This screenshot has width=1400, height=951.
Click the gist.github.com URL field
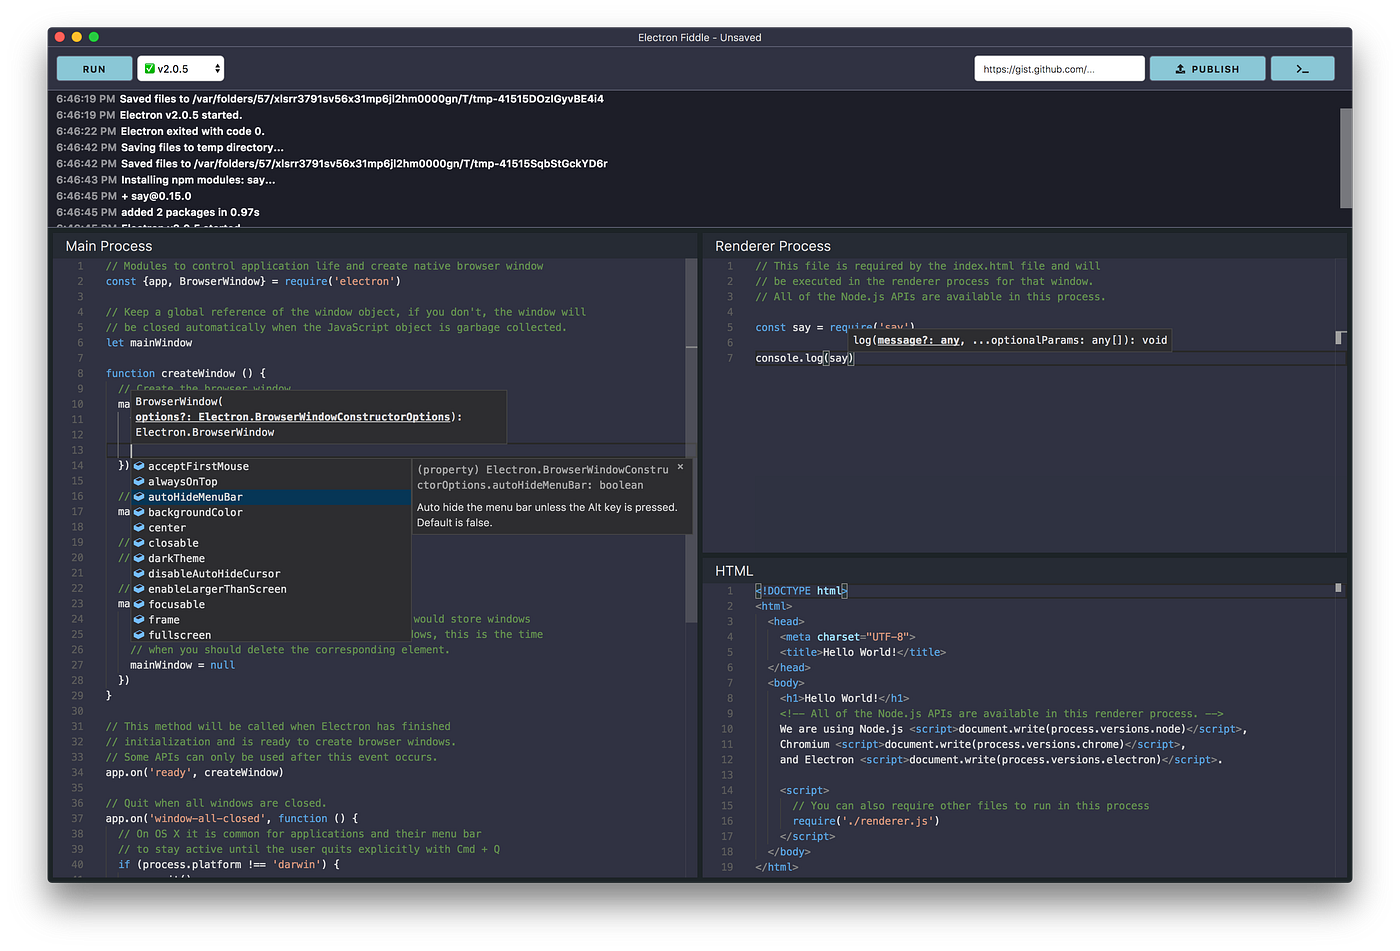click(x=1059, y=68)
